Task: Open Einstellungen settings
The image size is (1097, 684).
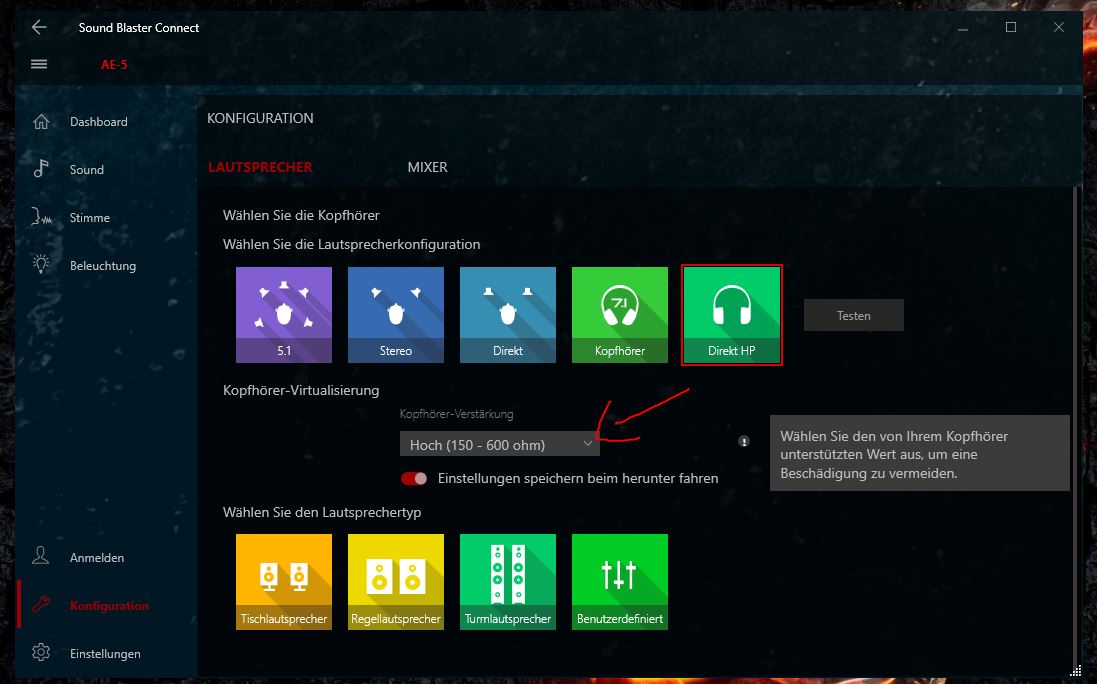Action: 105,654
